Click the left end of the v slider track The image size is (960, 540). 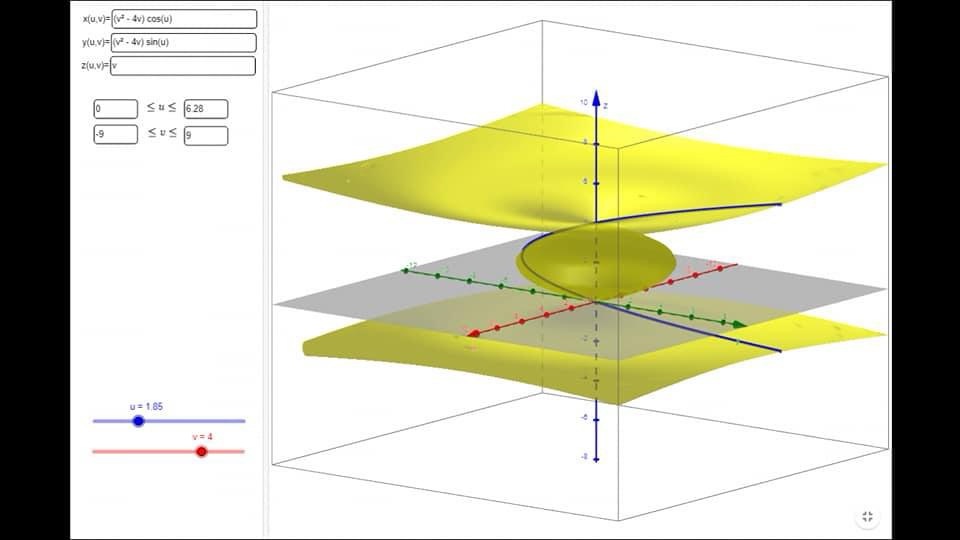[x=94, y=452]
